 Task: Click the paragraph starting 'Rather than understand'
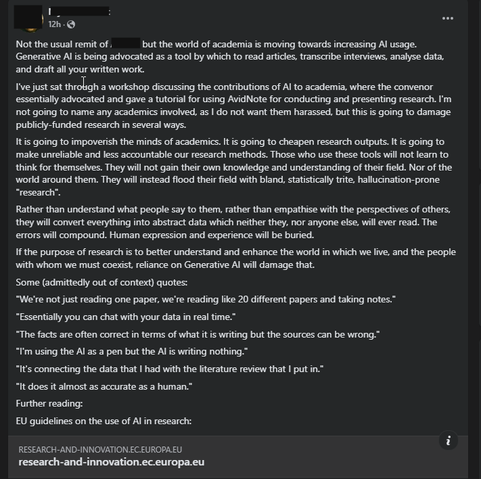(x=233, y=222)
